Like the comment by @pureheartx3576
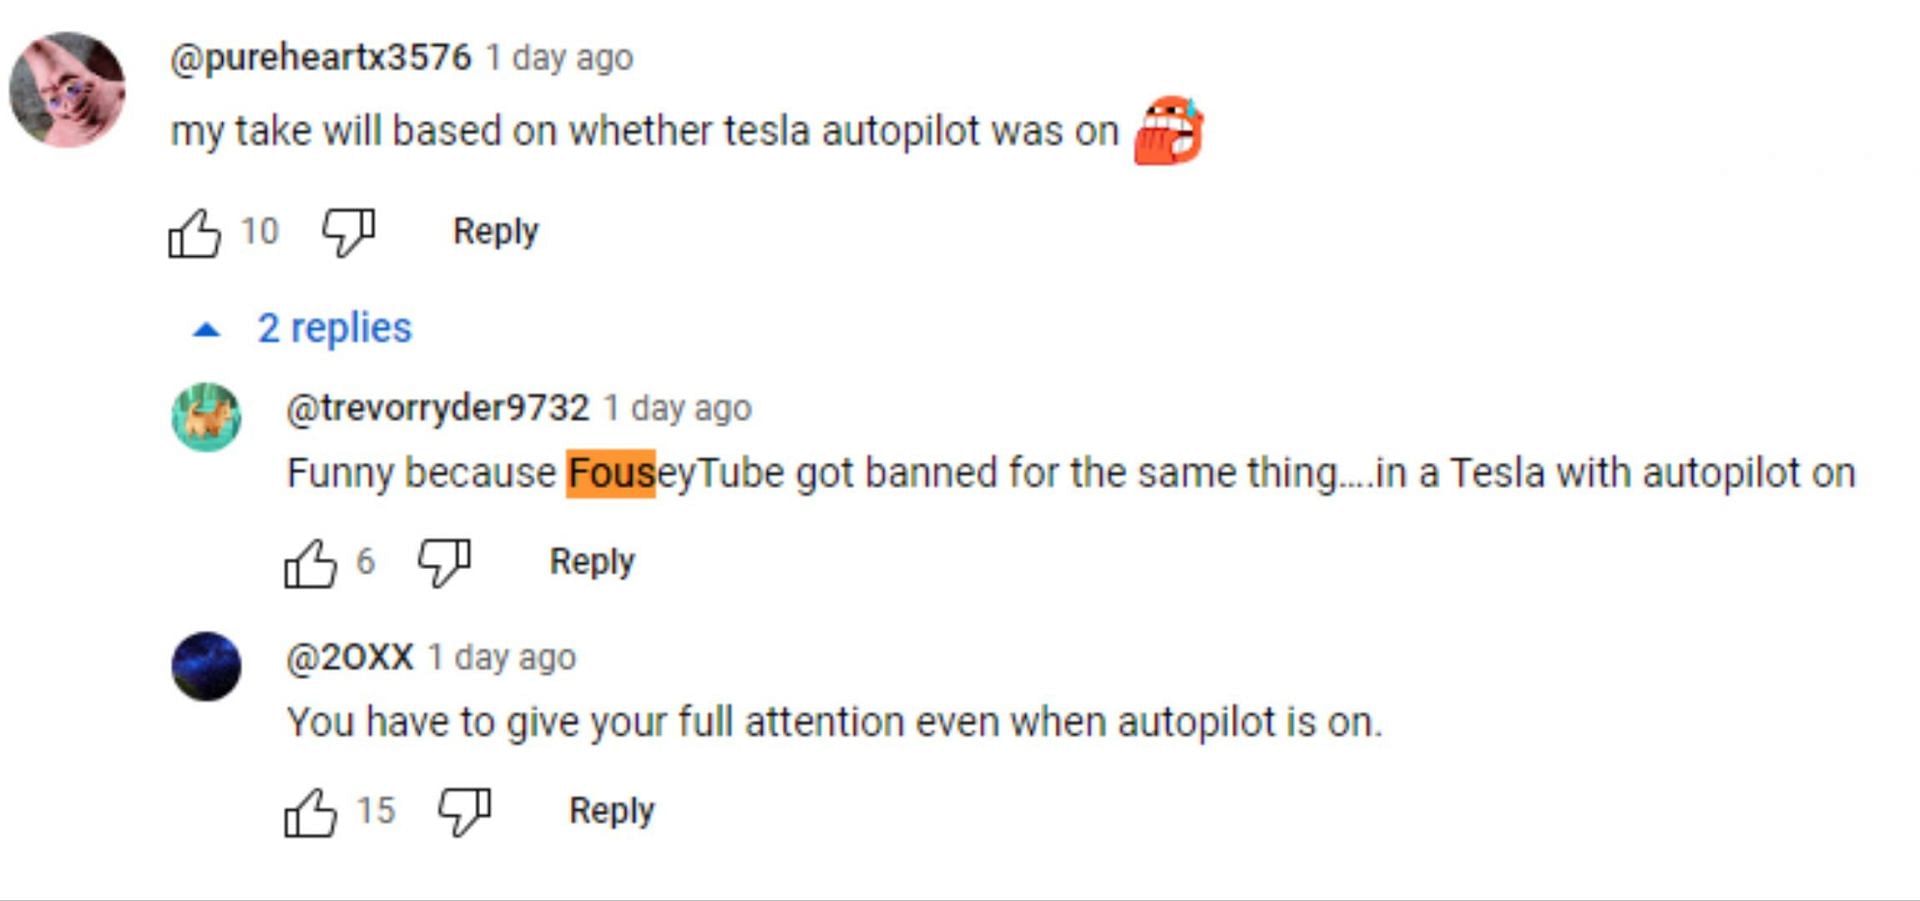 194,233
